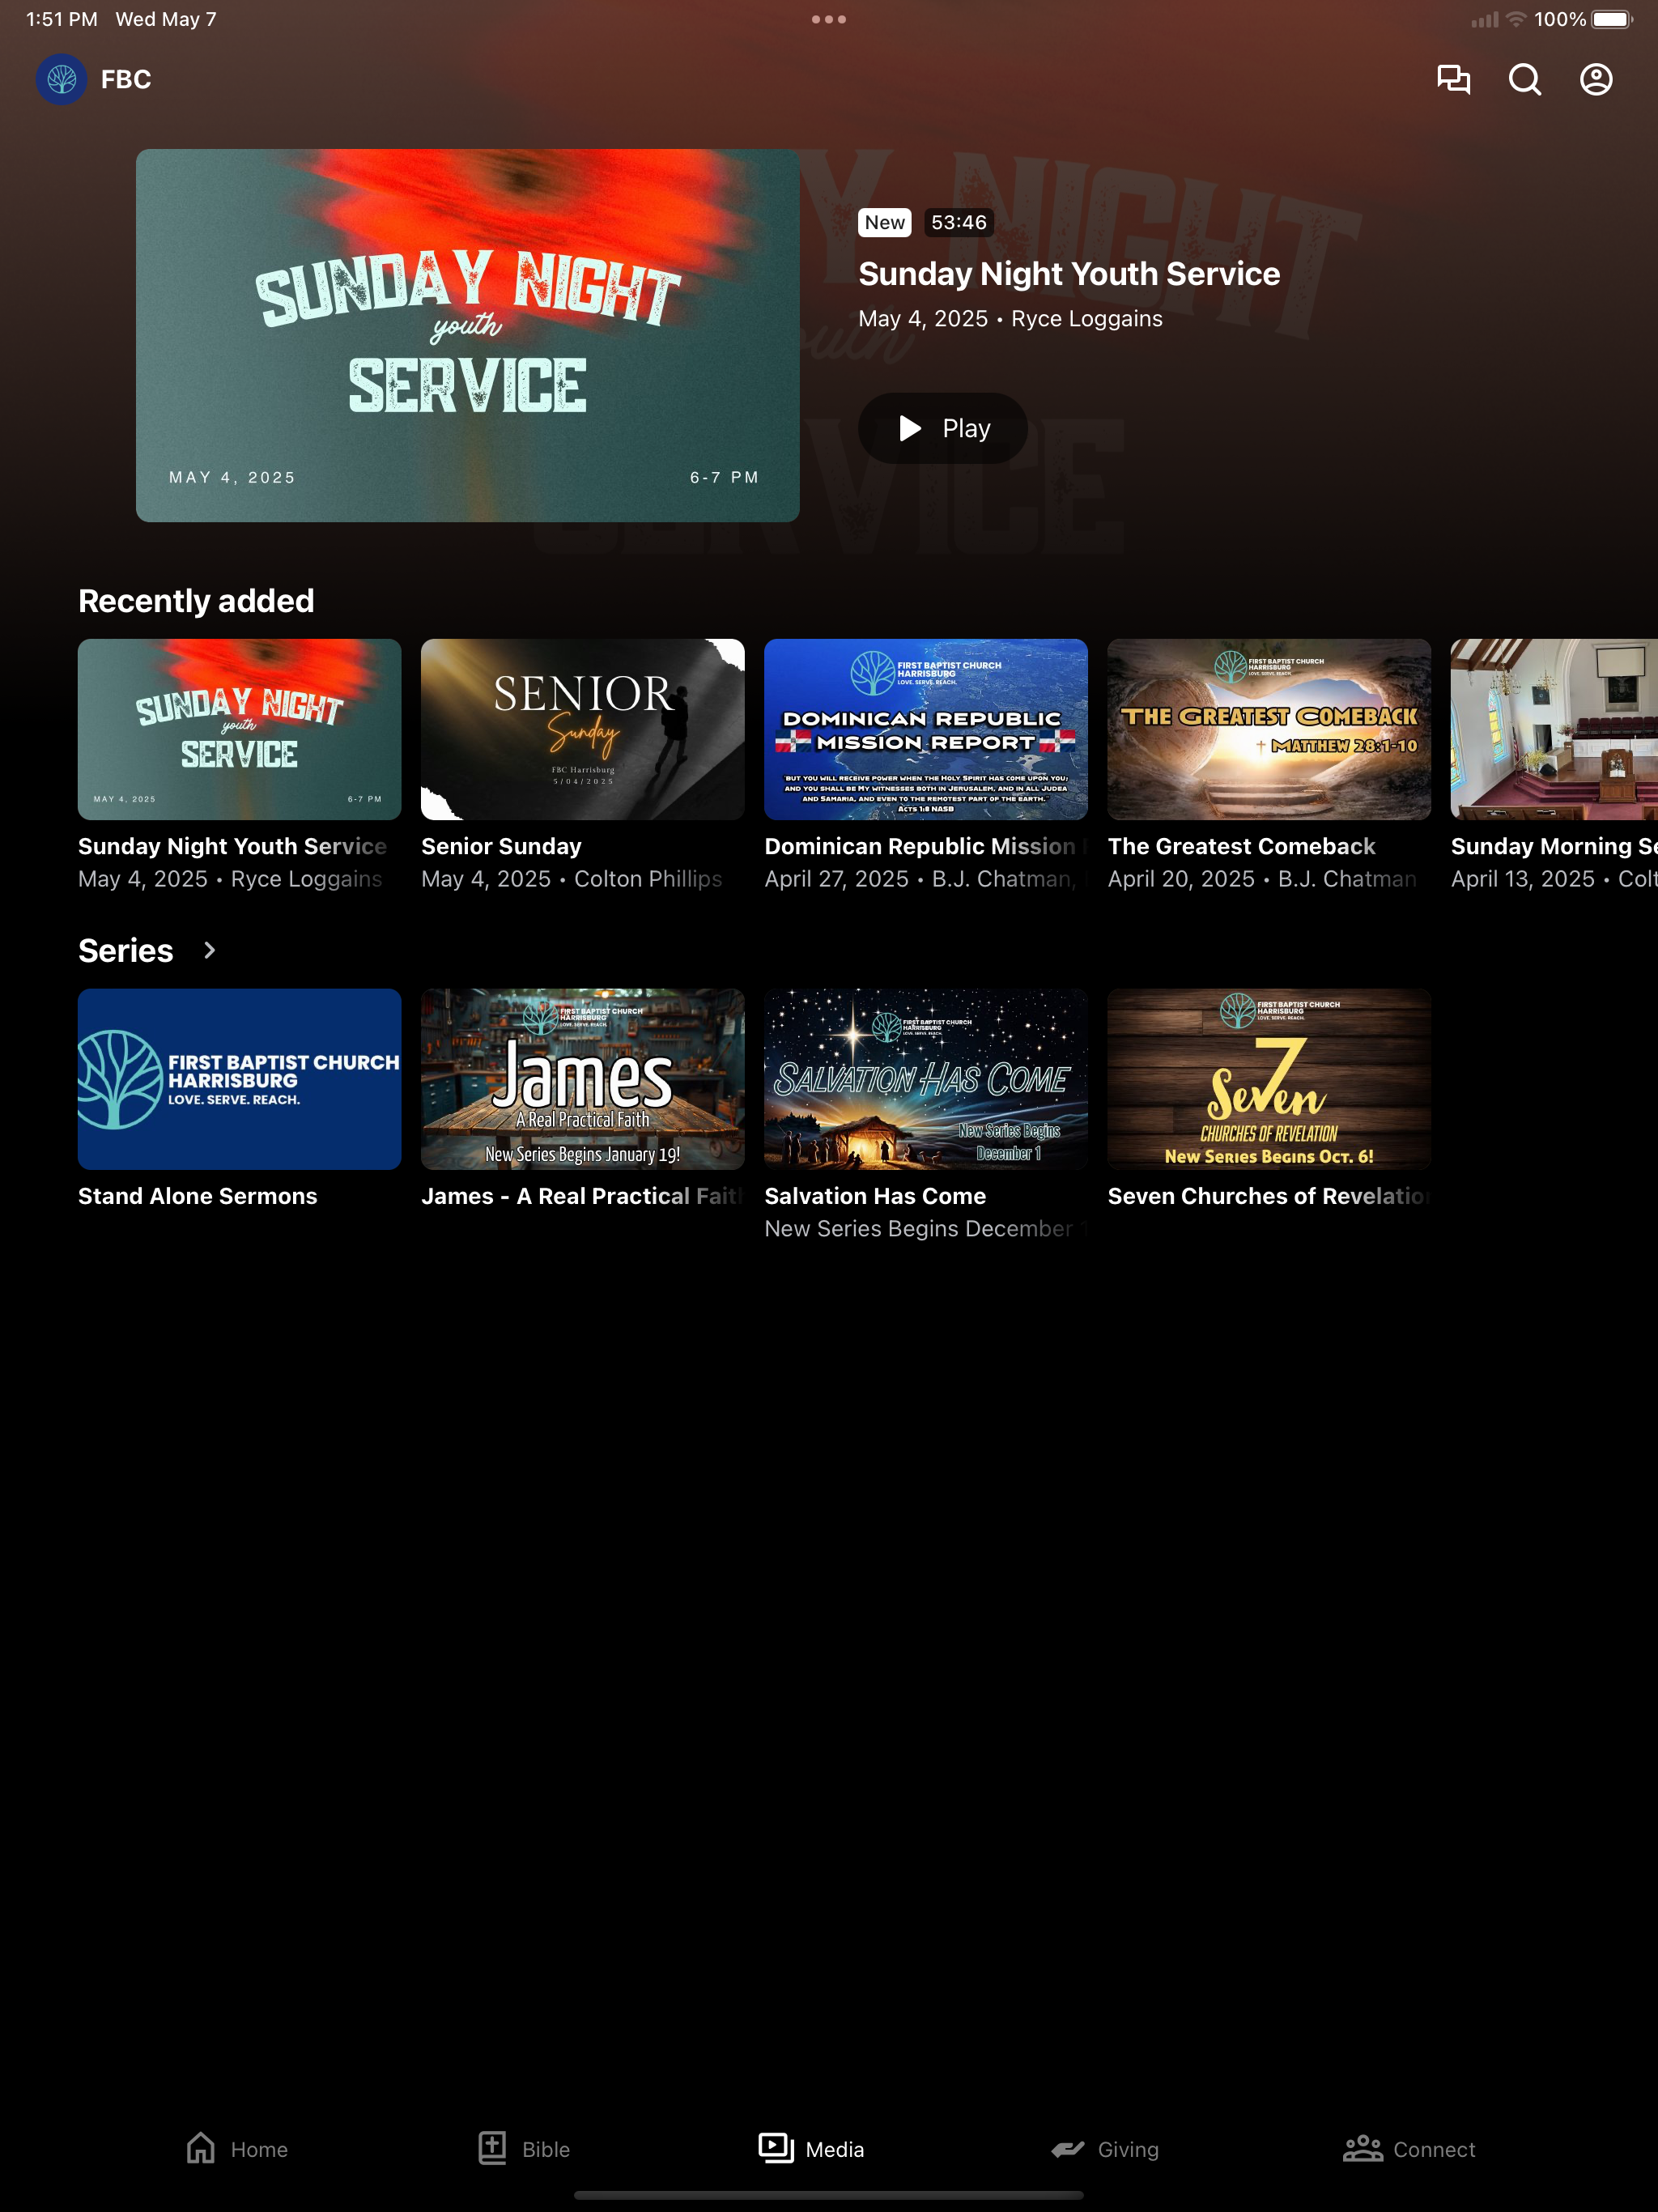Screen dimensions: 1658x2212
Task: Click 'James - A Real Practical Faith' title
Action: coord(583,1196)
